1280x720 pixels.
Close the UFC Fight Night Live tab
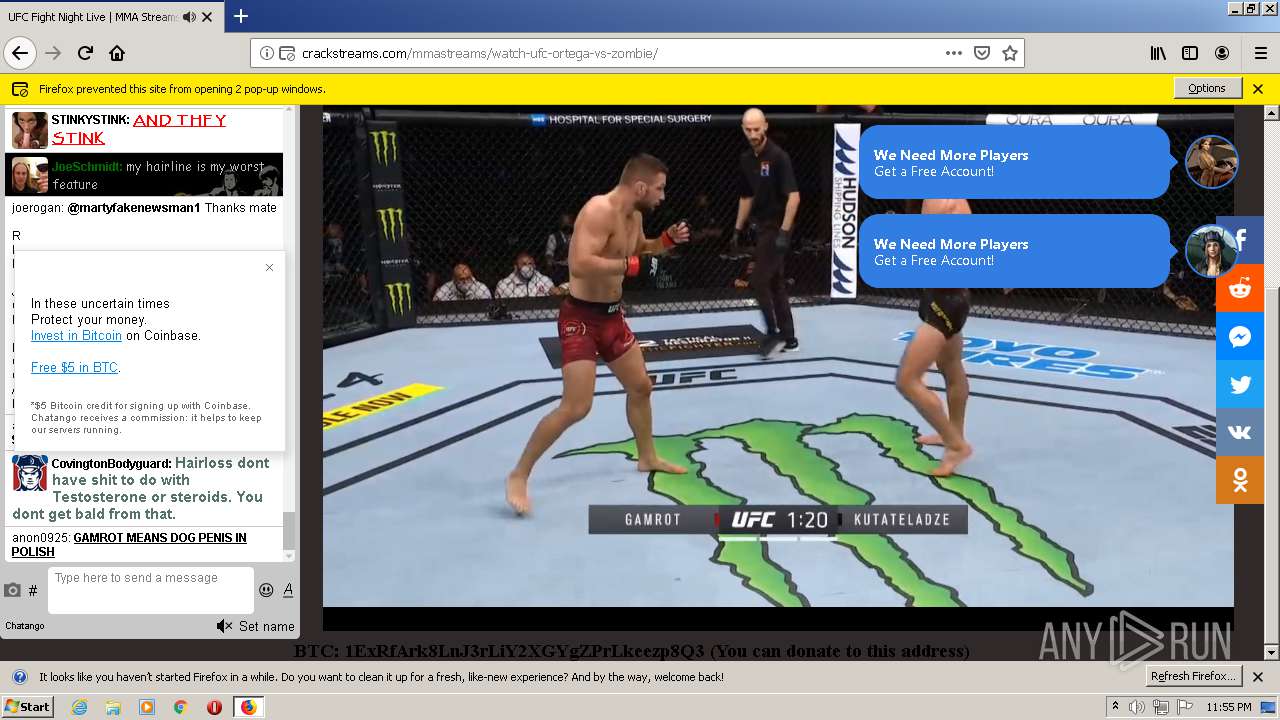(x=207, y=17)
